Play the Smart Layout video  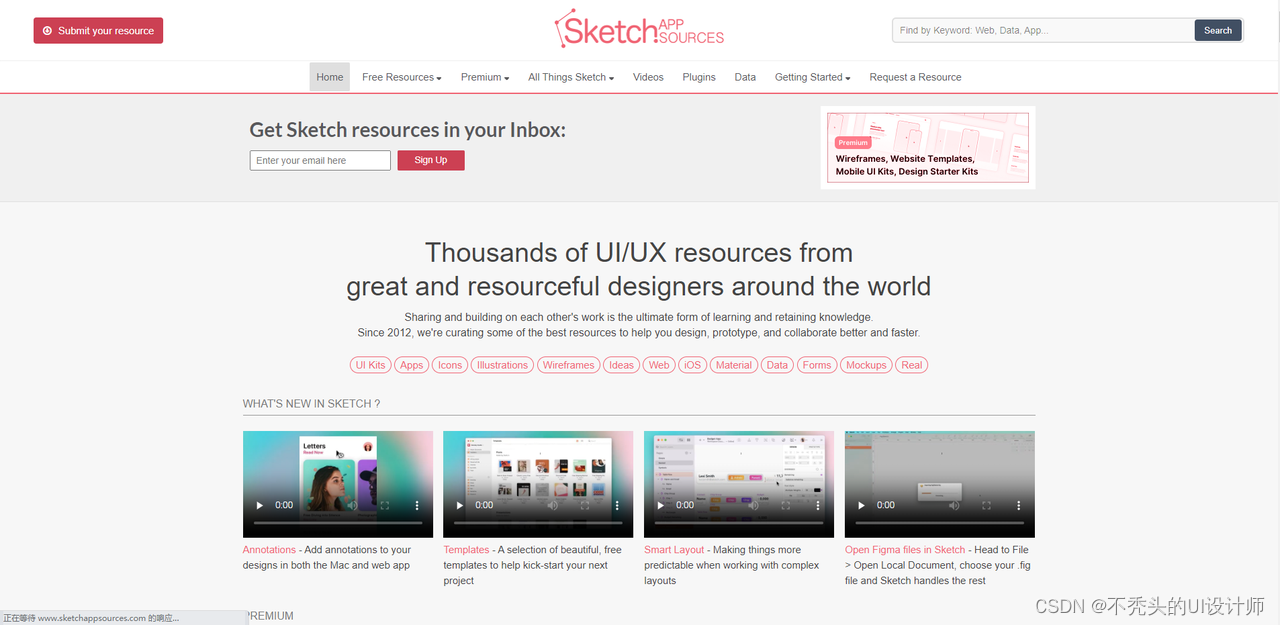[661, 505]
